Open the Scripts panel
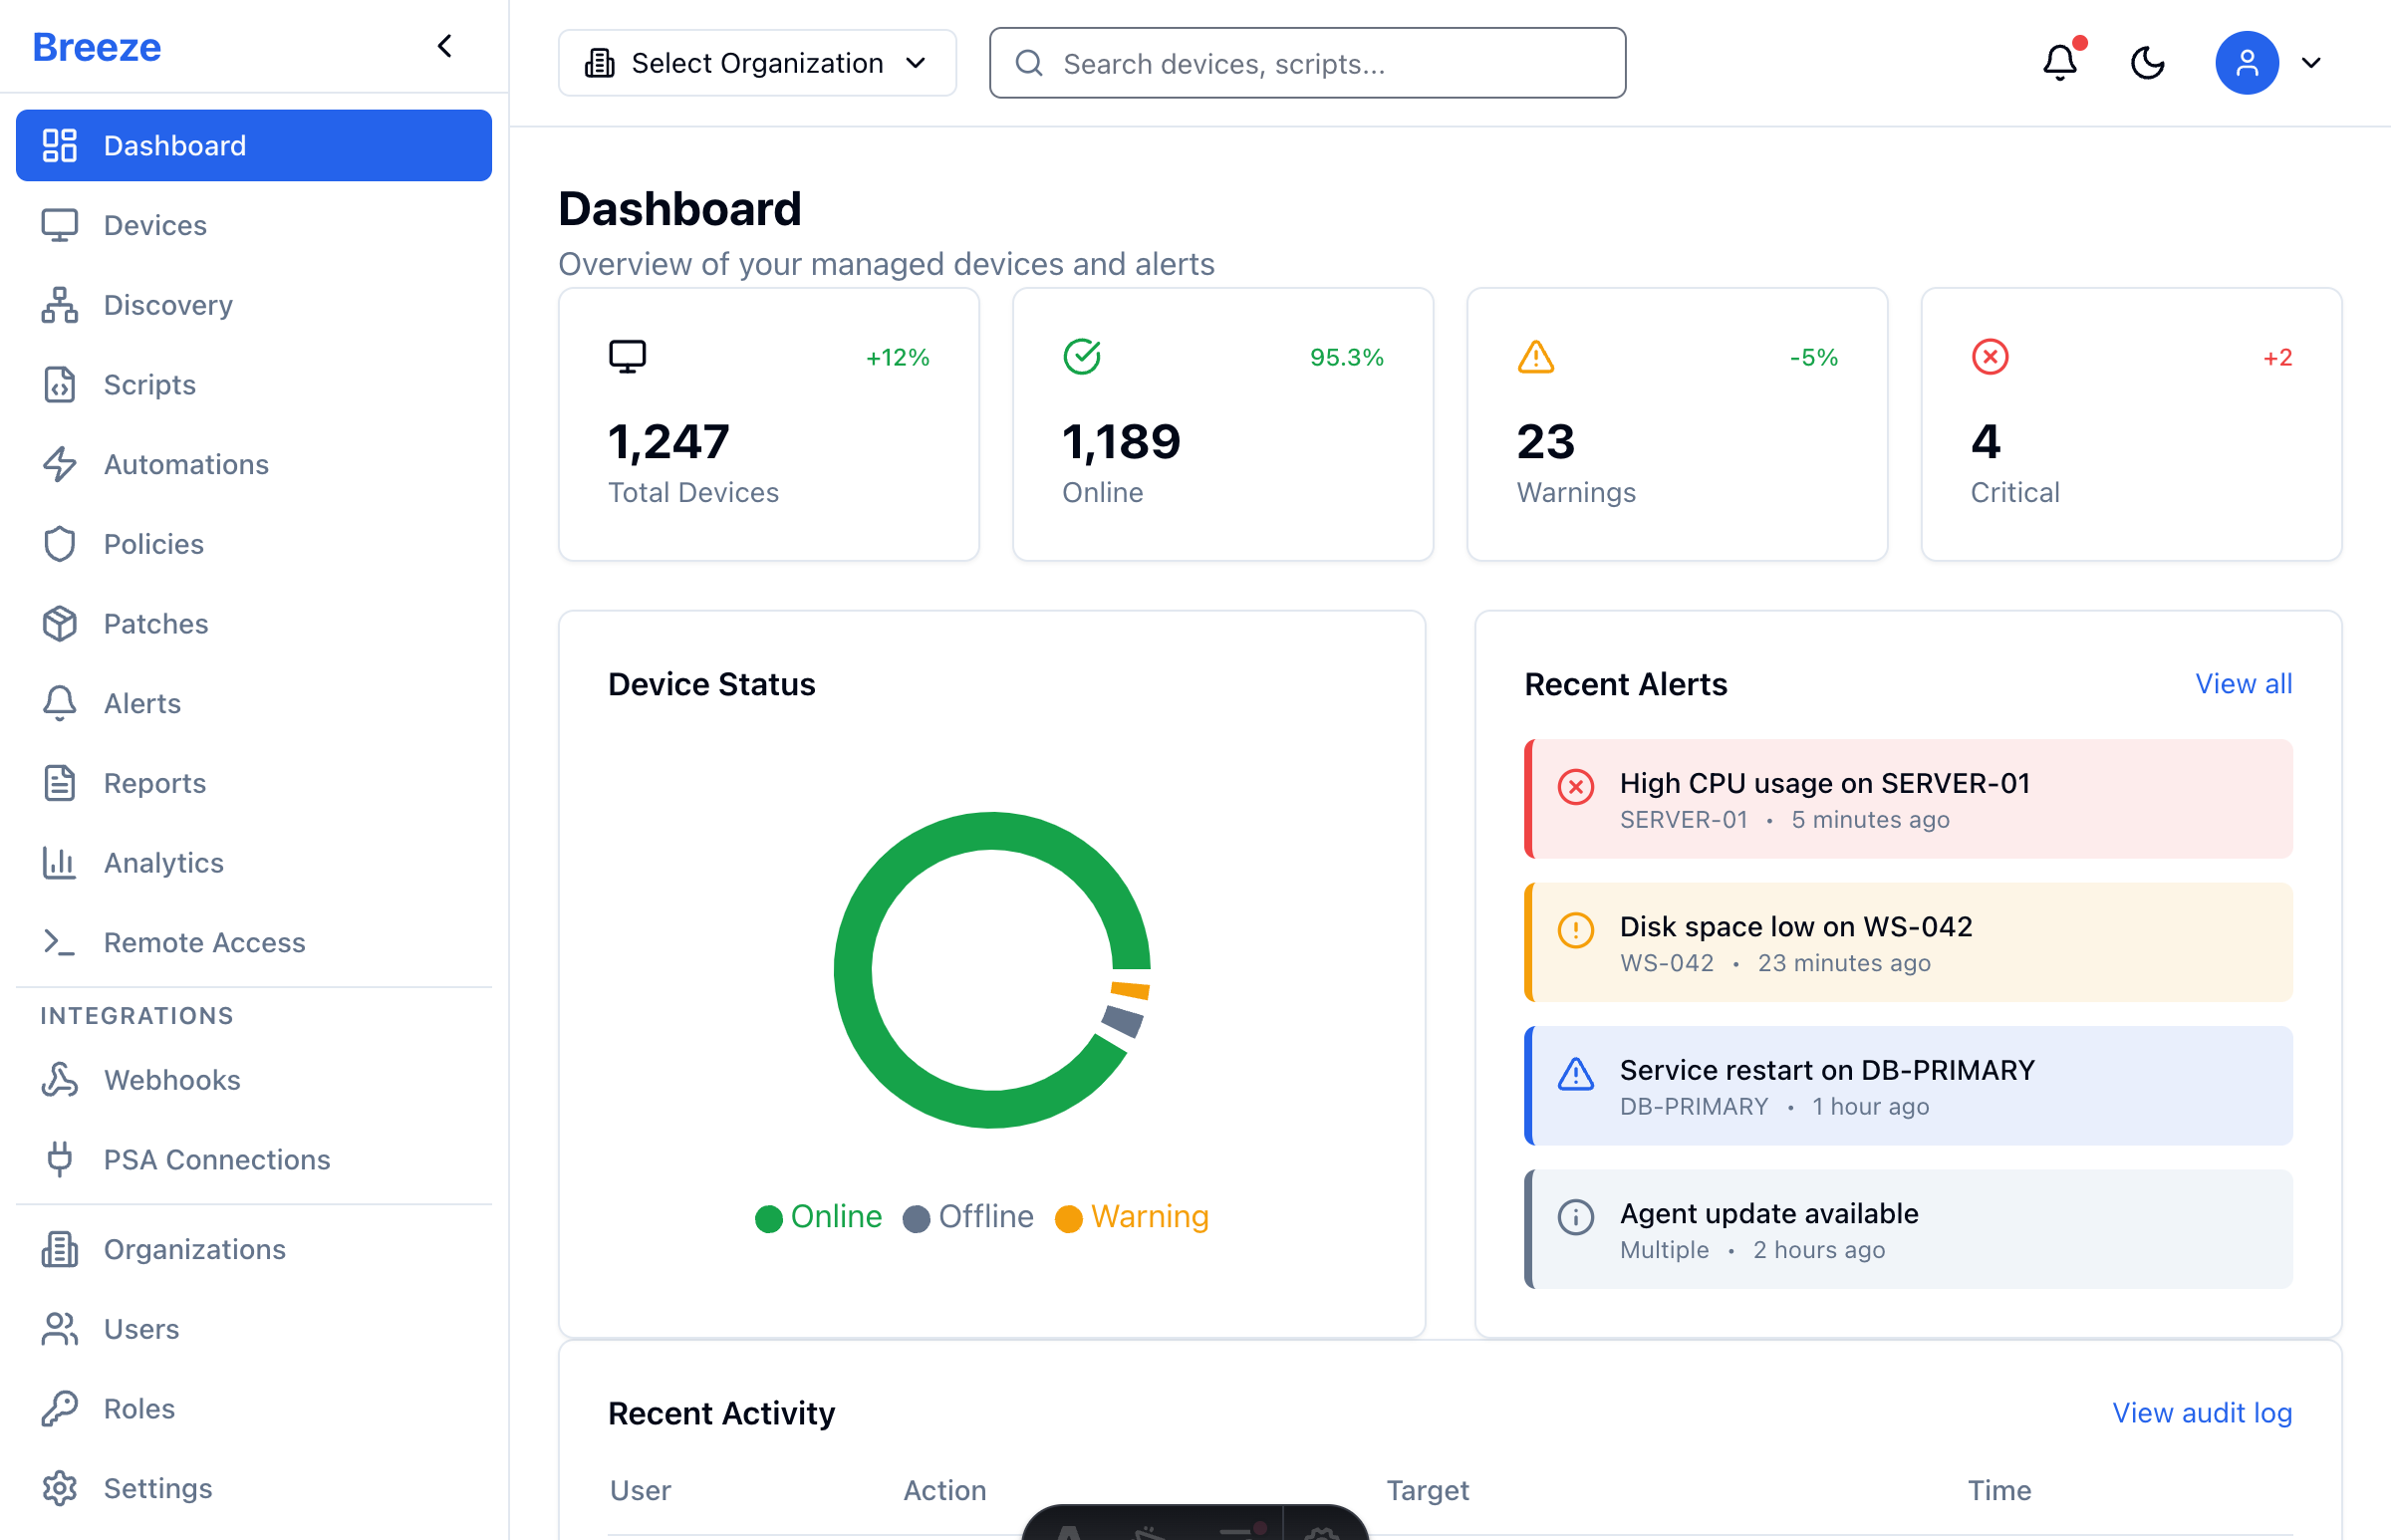This screenshot has height=1540, width=2391. pyautogui.click(x=149, y=384)
